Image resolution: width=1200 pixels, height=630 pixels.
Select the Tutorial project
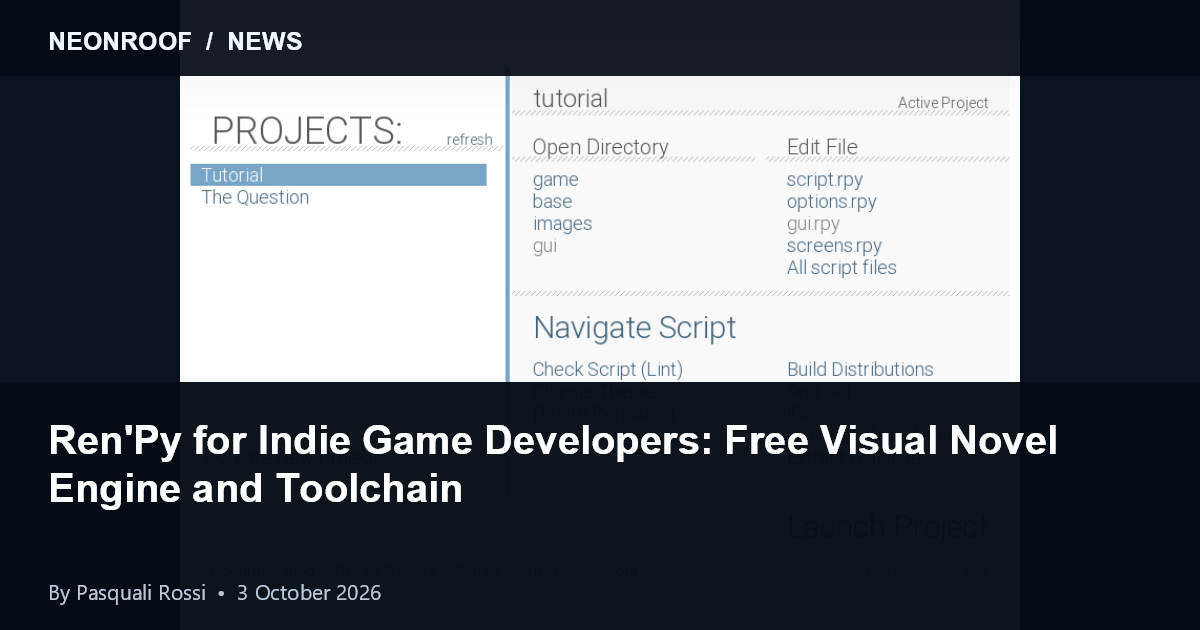coord(338,175)
